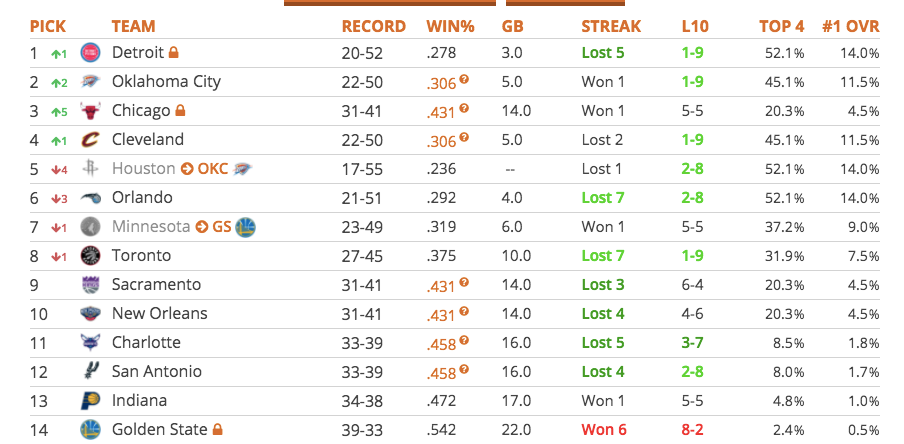The image size is (904, 444).
Task: Click the orange GS pick-owner link
Action: point(221,226)
